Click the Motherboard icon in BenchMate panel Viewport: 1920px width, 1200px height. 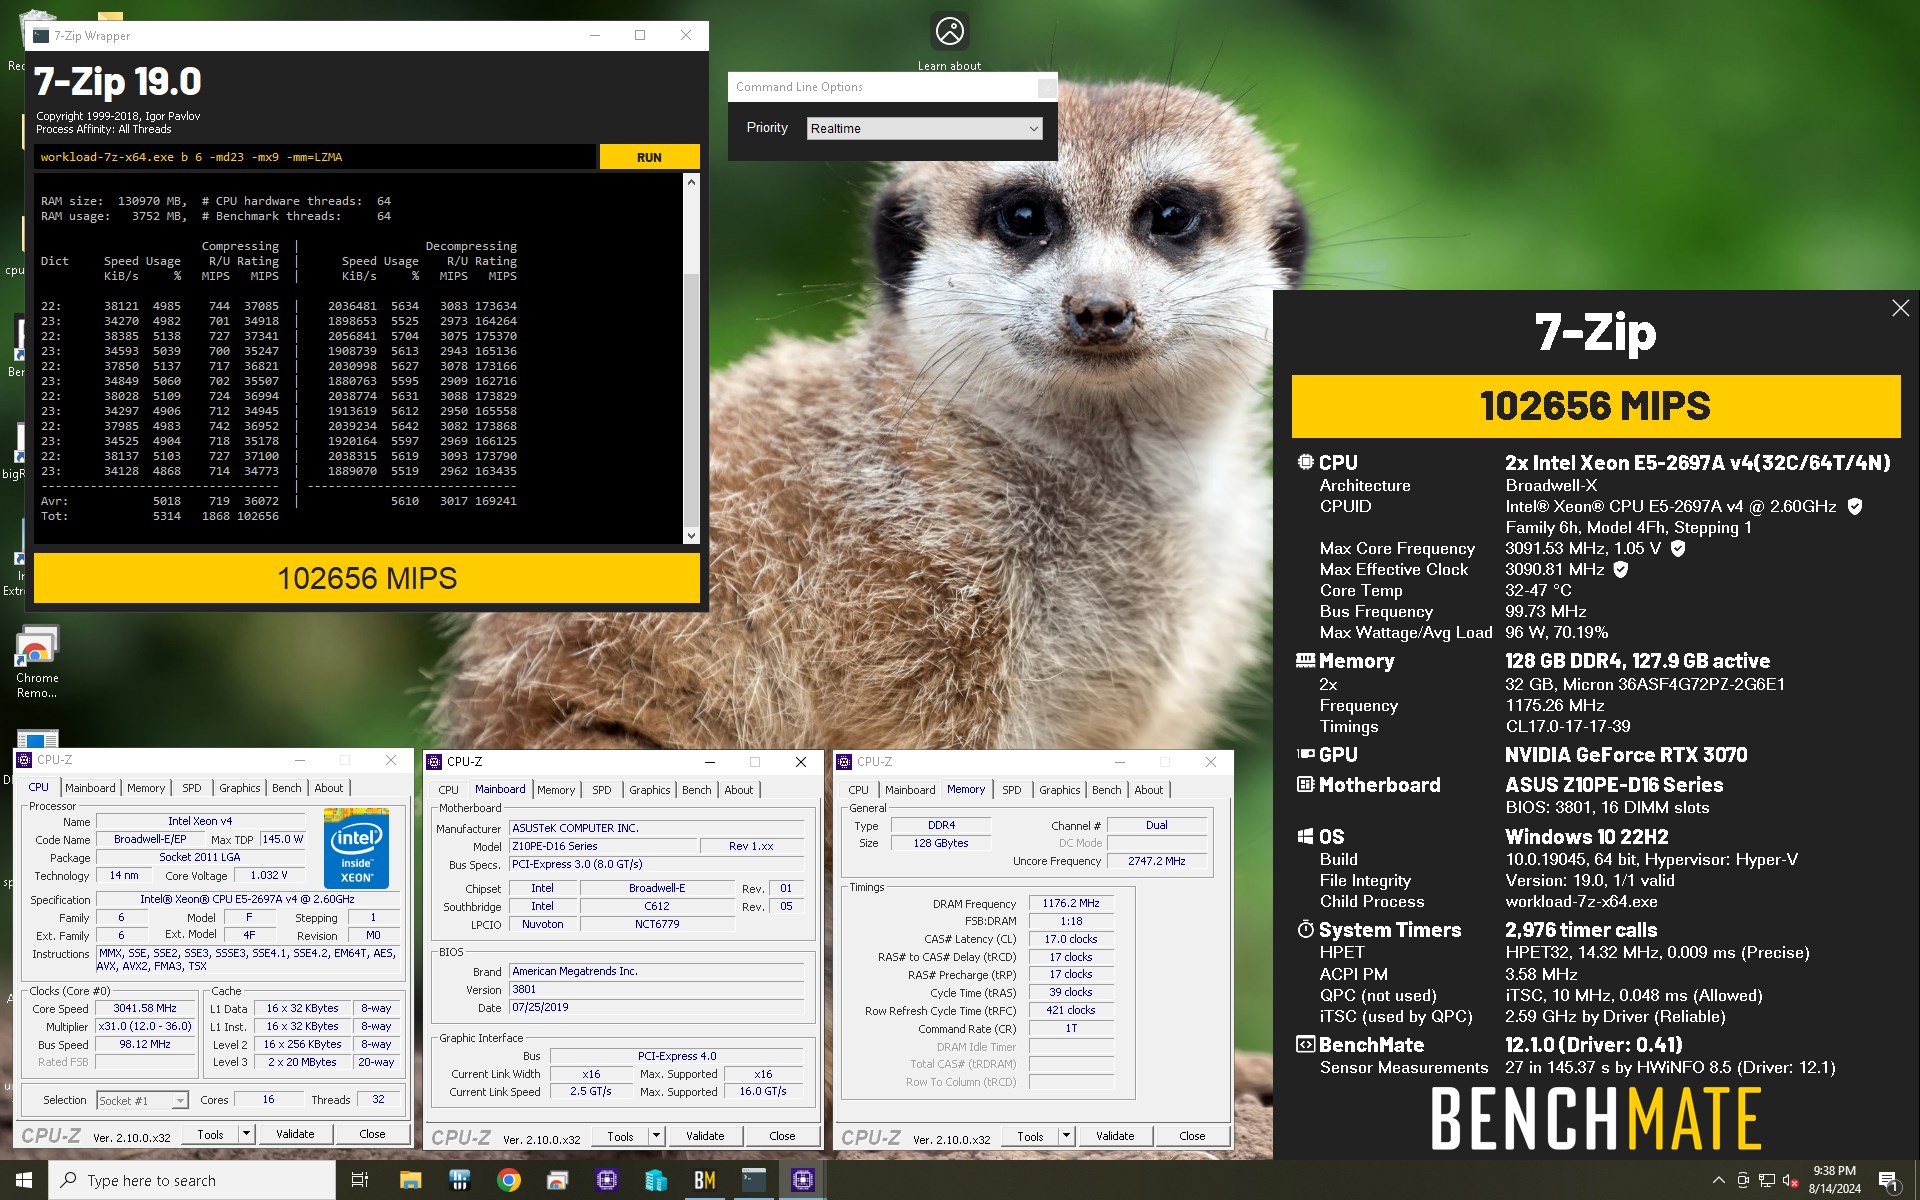point(1305,785)
